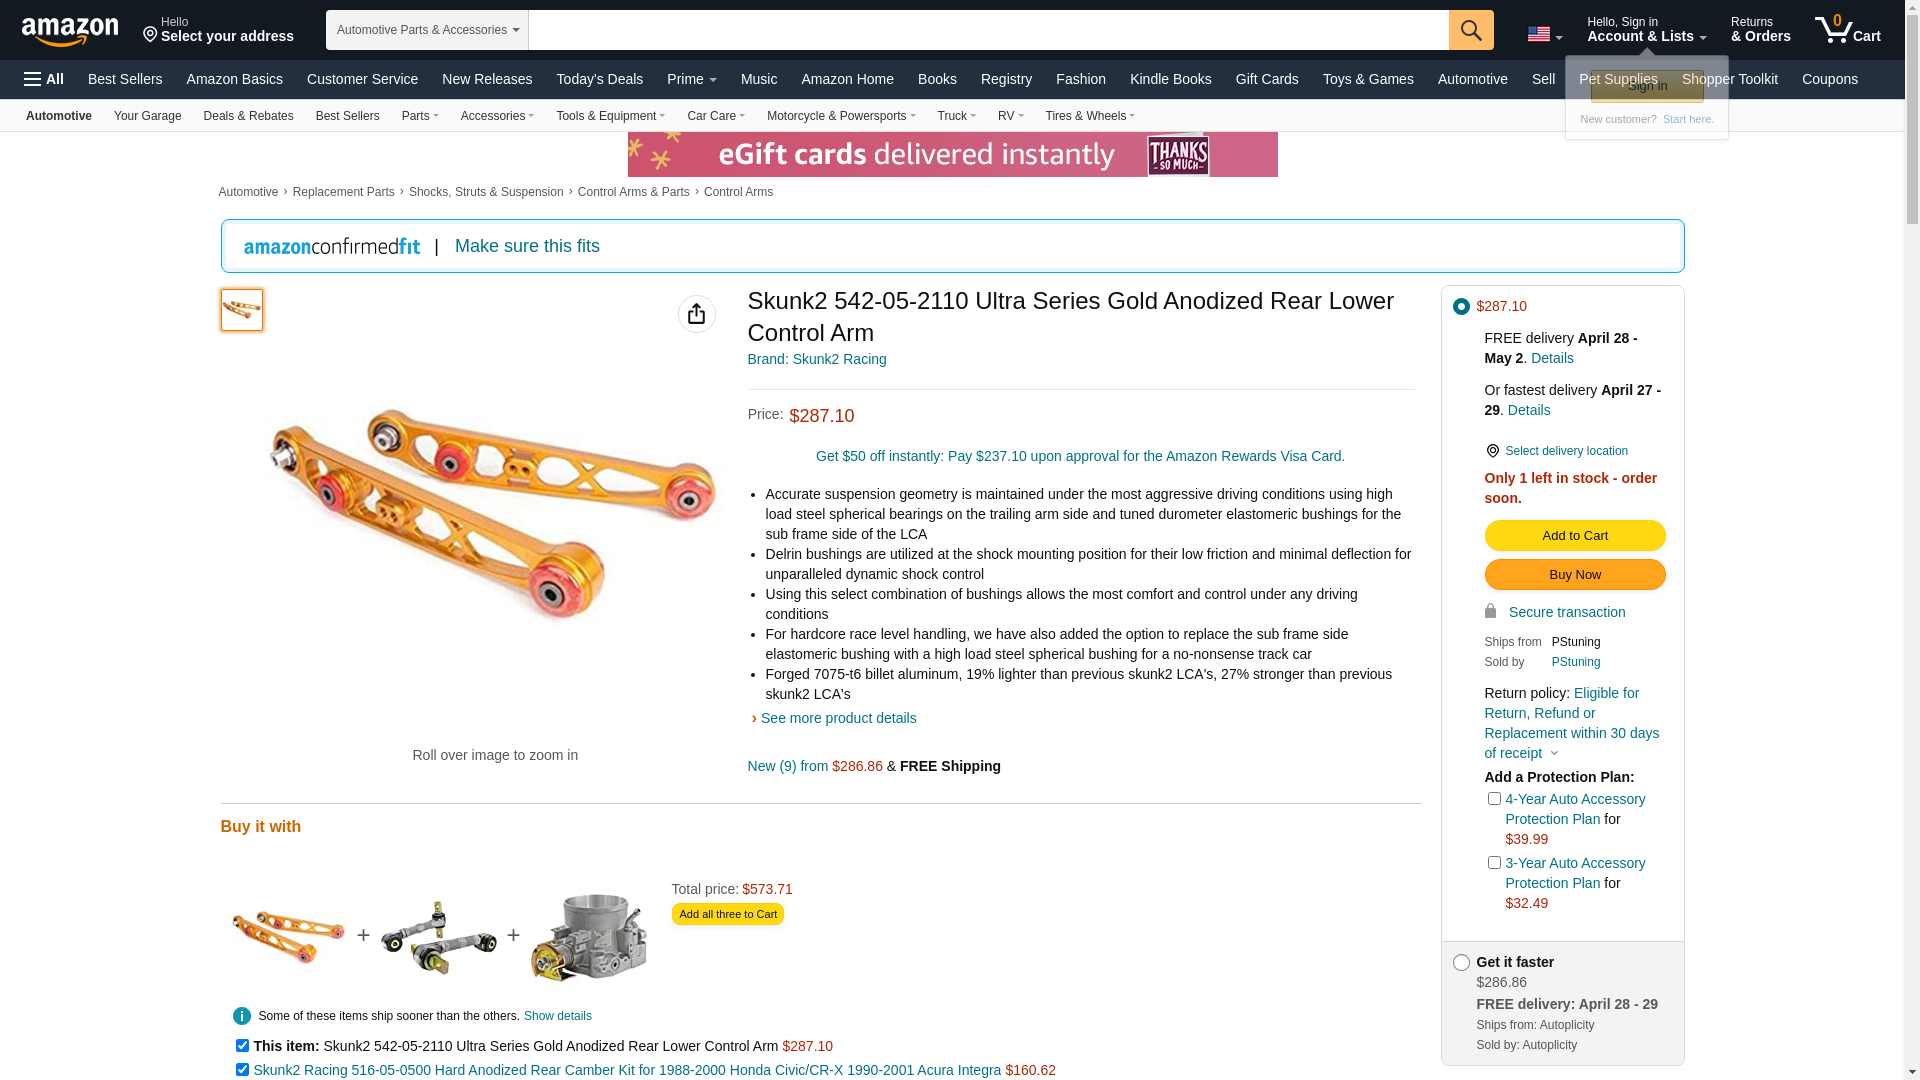Expand the Automotive Parts & Accessories search dropdown

(x=427, y=30)
